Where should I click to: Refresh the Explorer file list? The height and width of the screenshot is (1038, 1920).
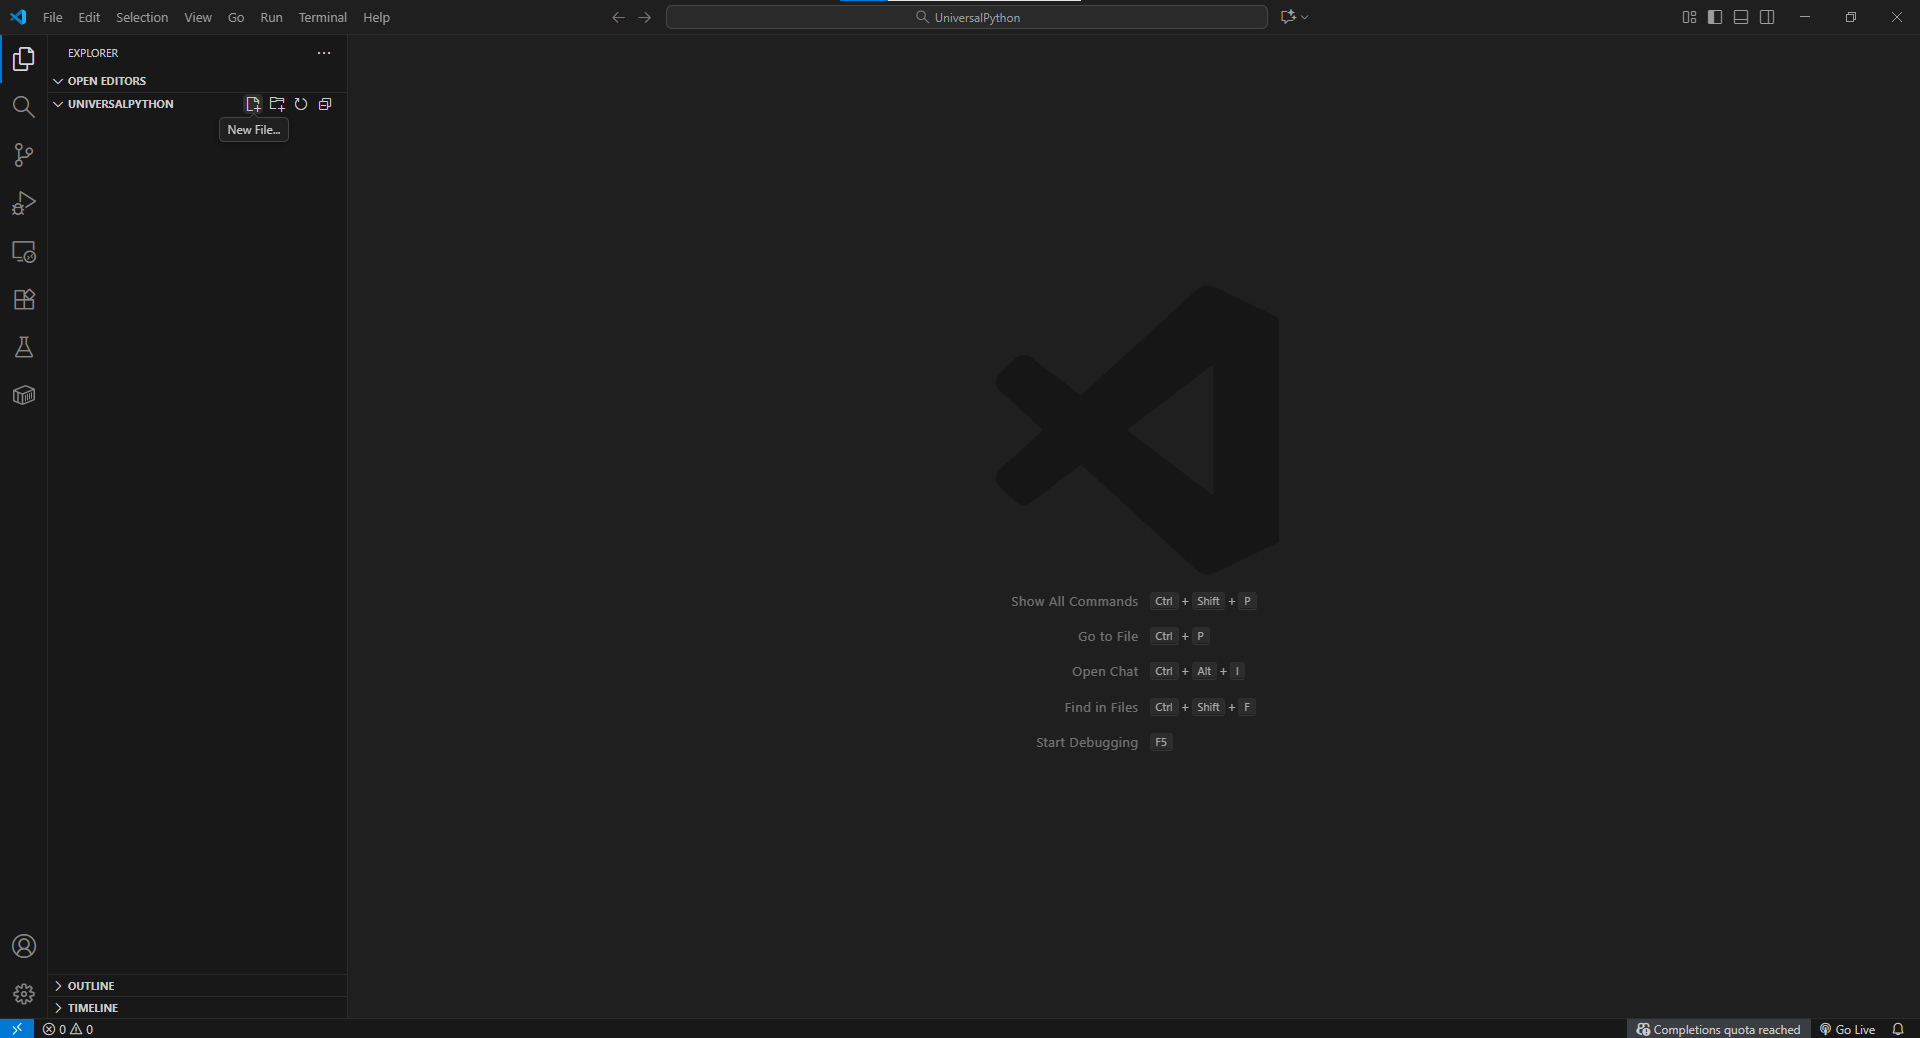pyautogui.click(x=301, y=104)
